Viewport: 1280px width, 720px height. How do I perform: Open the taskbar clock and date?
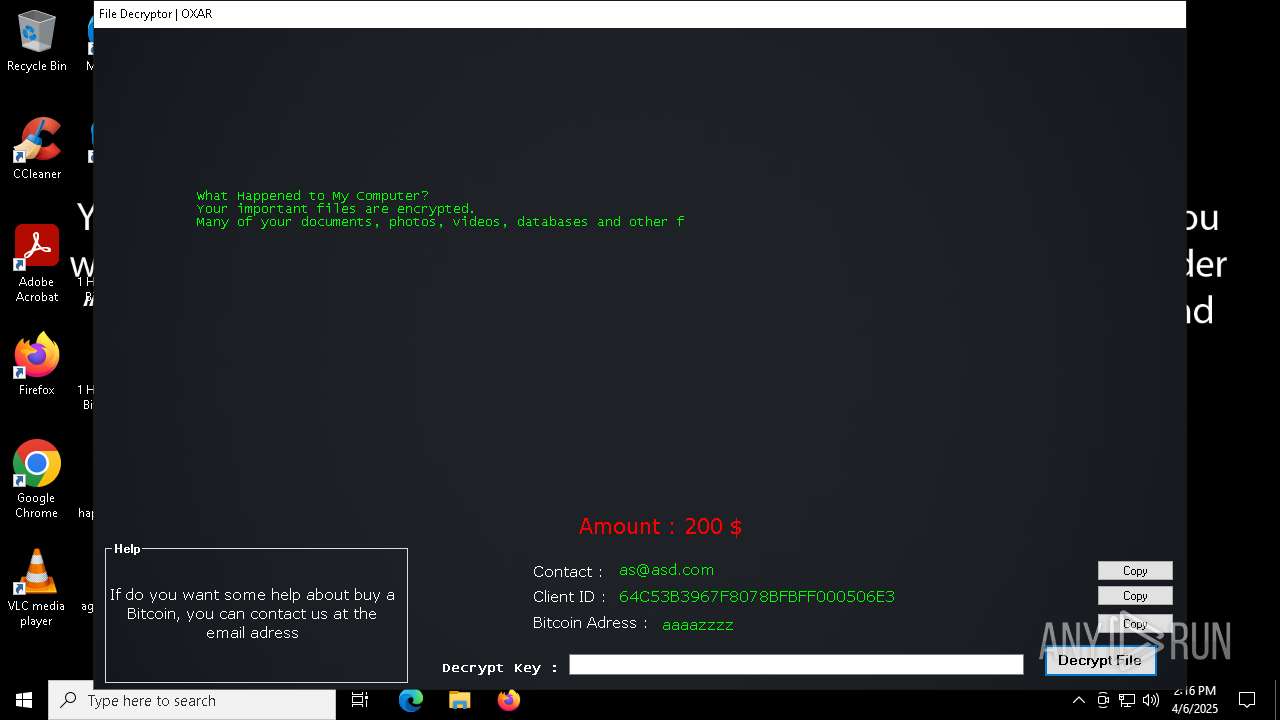click(1195, 701)
